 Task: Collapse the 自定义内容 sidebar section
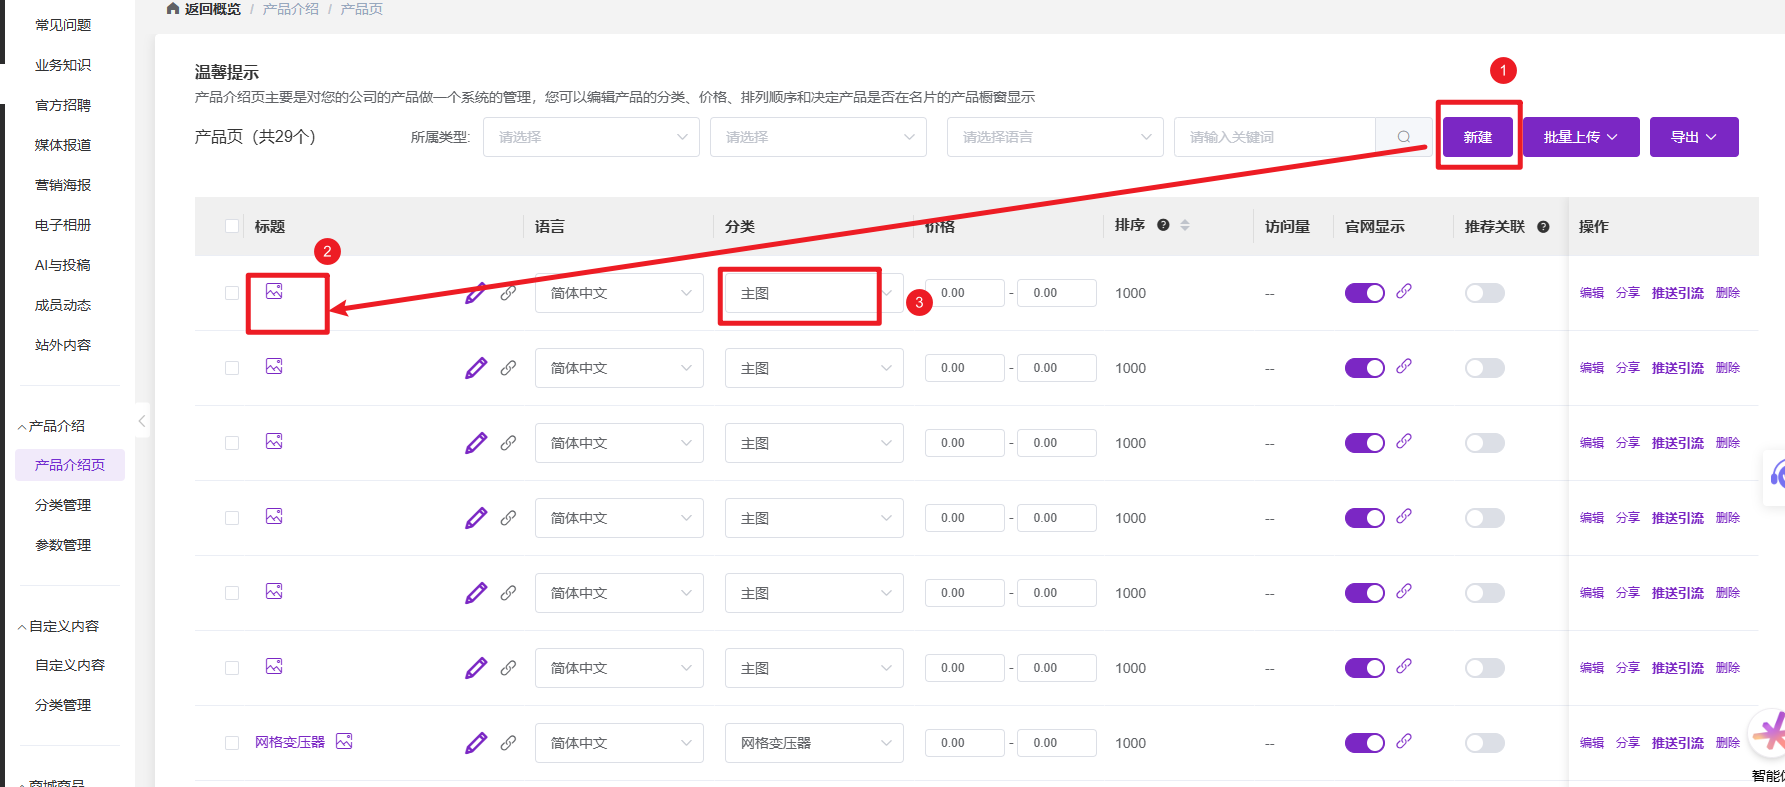tap(60, 626)
